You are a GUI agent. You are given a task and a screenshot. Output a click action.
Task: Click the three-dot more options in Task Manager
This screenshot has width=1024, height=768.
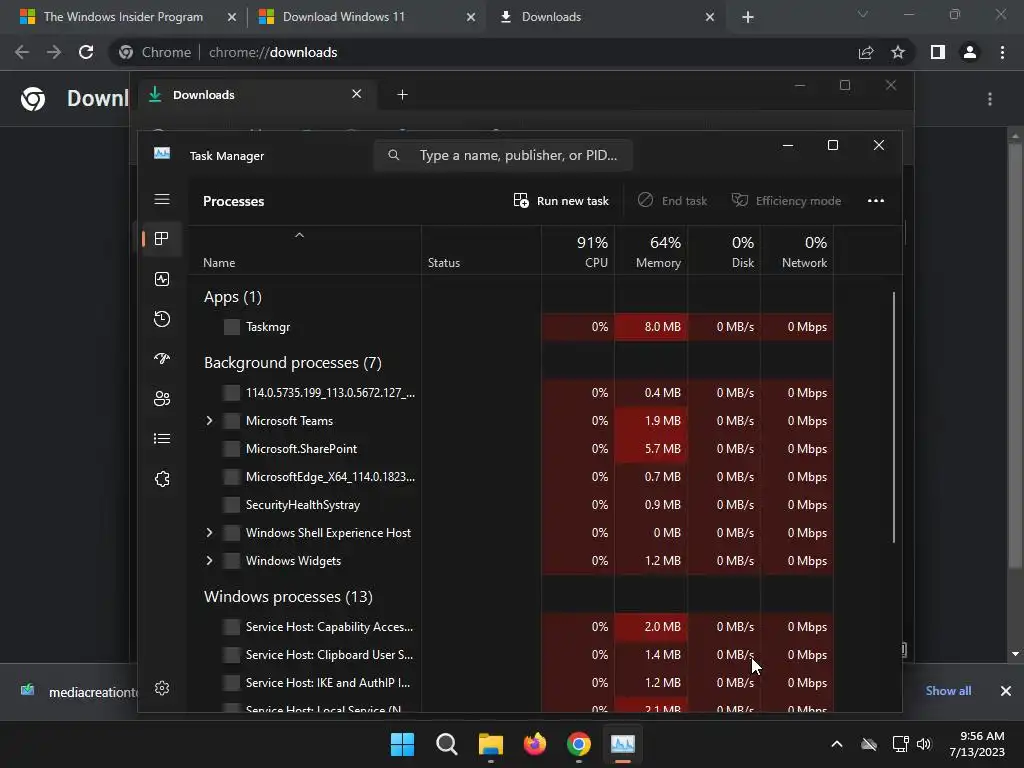(876, 200)
